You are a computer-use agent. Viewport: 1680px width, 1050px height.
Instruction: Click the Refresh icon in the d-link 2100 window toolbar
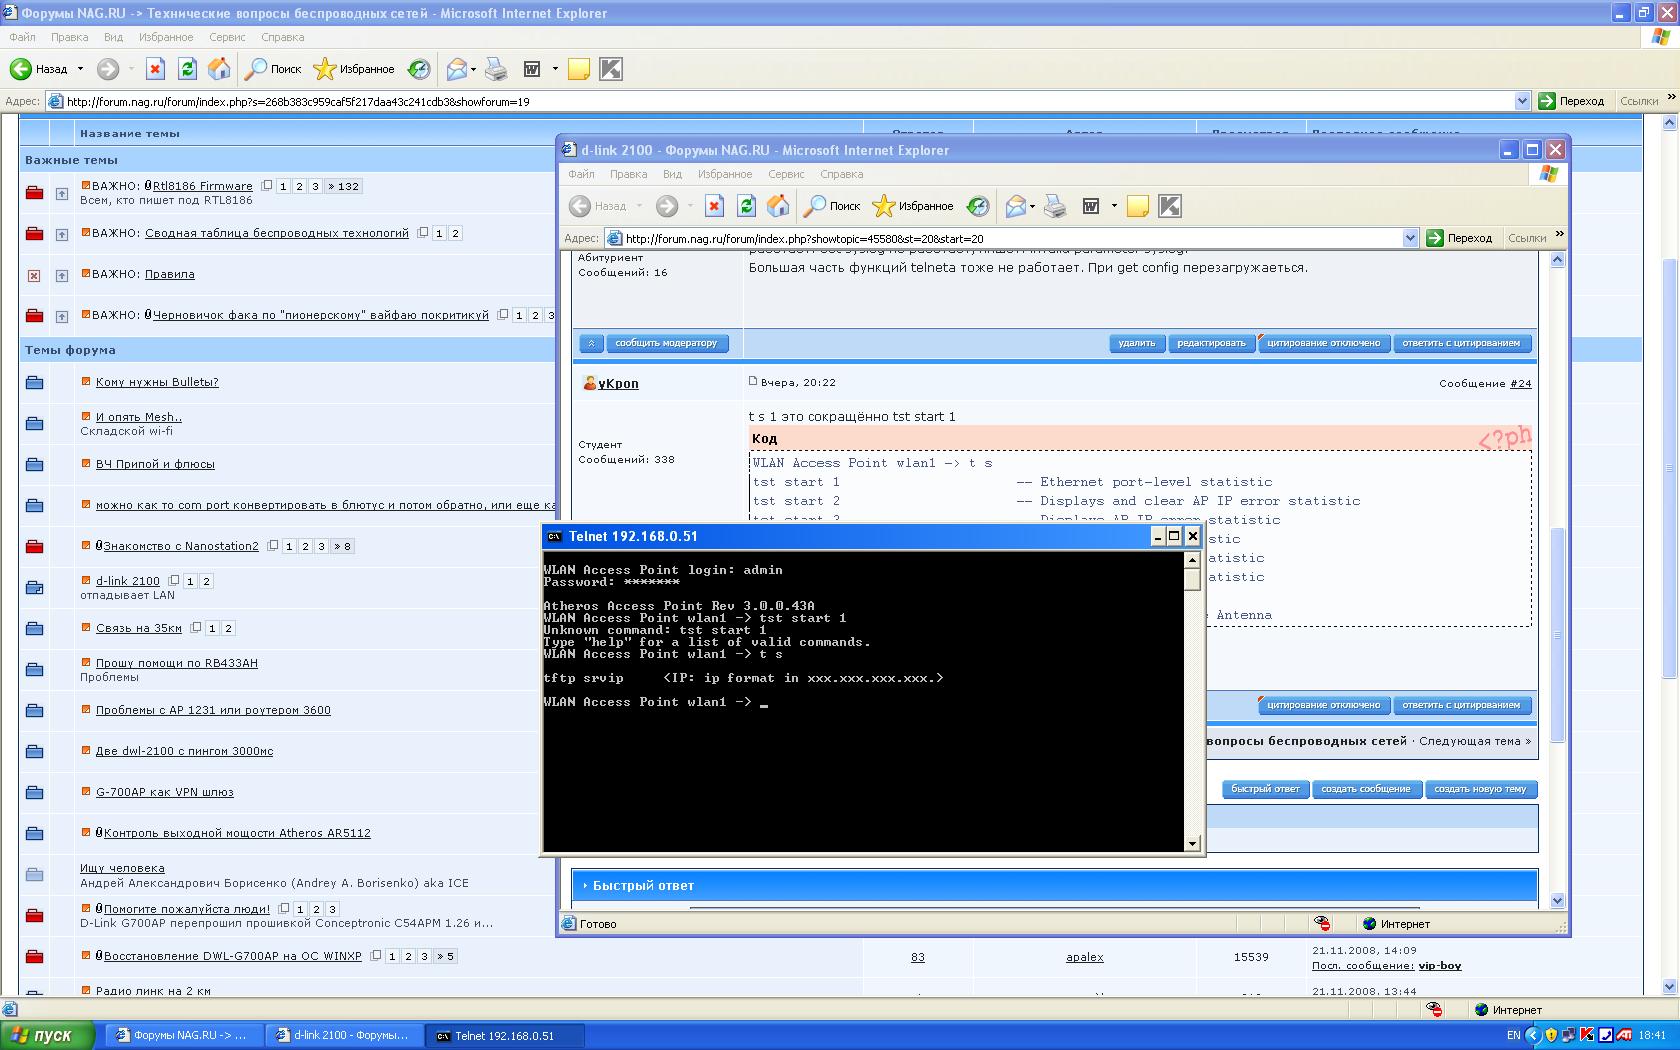click(x=746, y=206)
